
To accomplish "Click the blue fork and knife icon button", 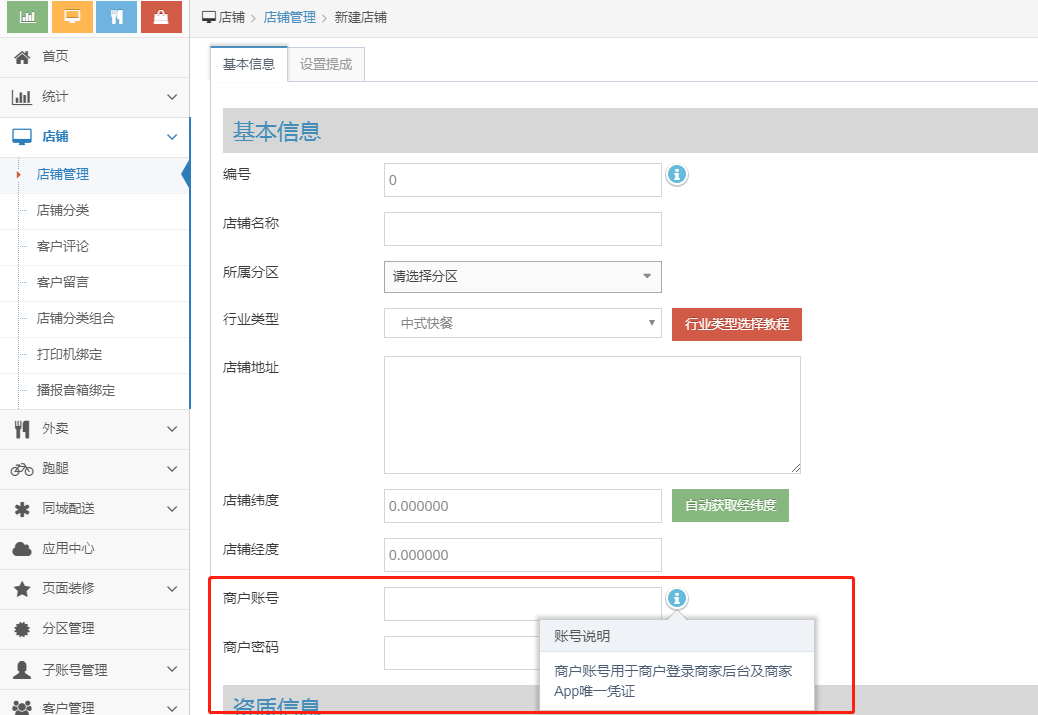I will [x=116, y=17].
